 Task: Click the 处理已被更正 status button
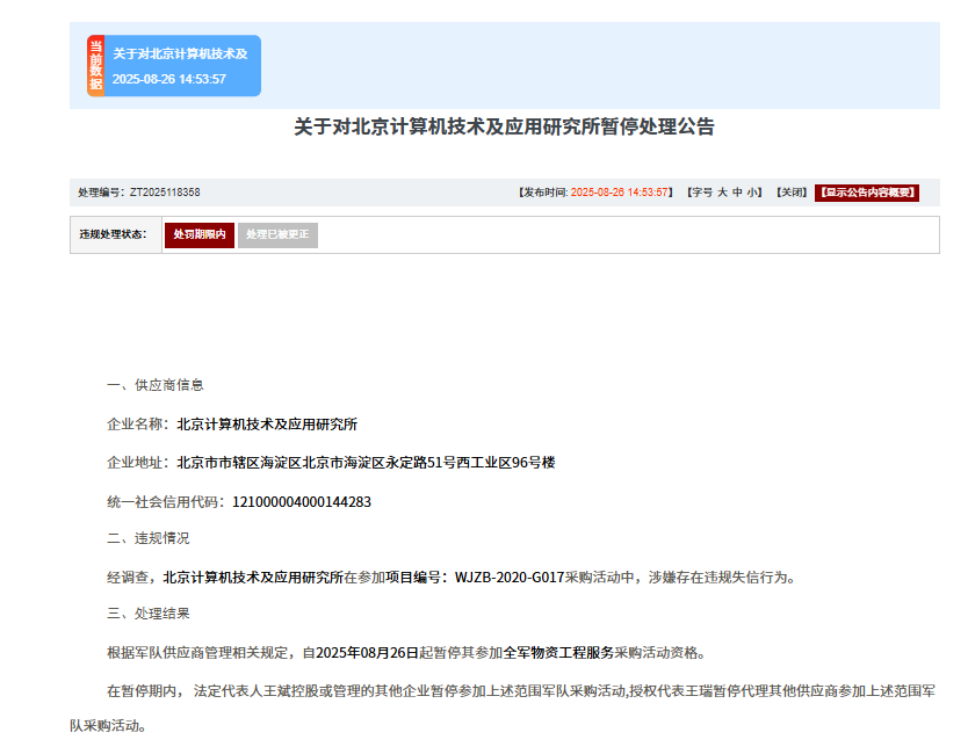tap(278, 235)
